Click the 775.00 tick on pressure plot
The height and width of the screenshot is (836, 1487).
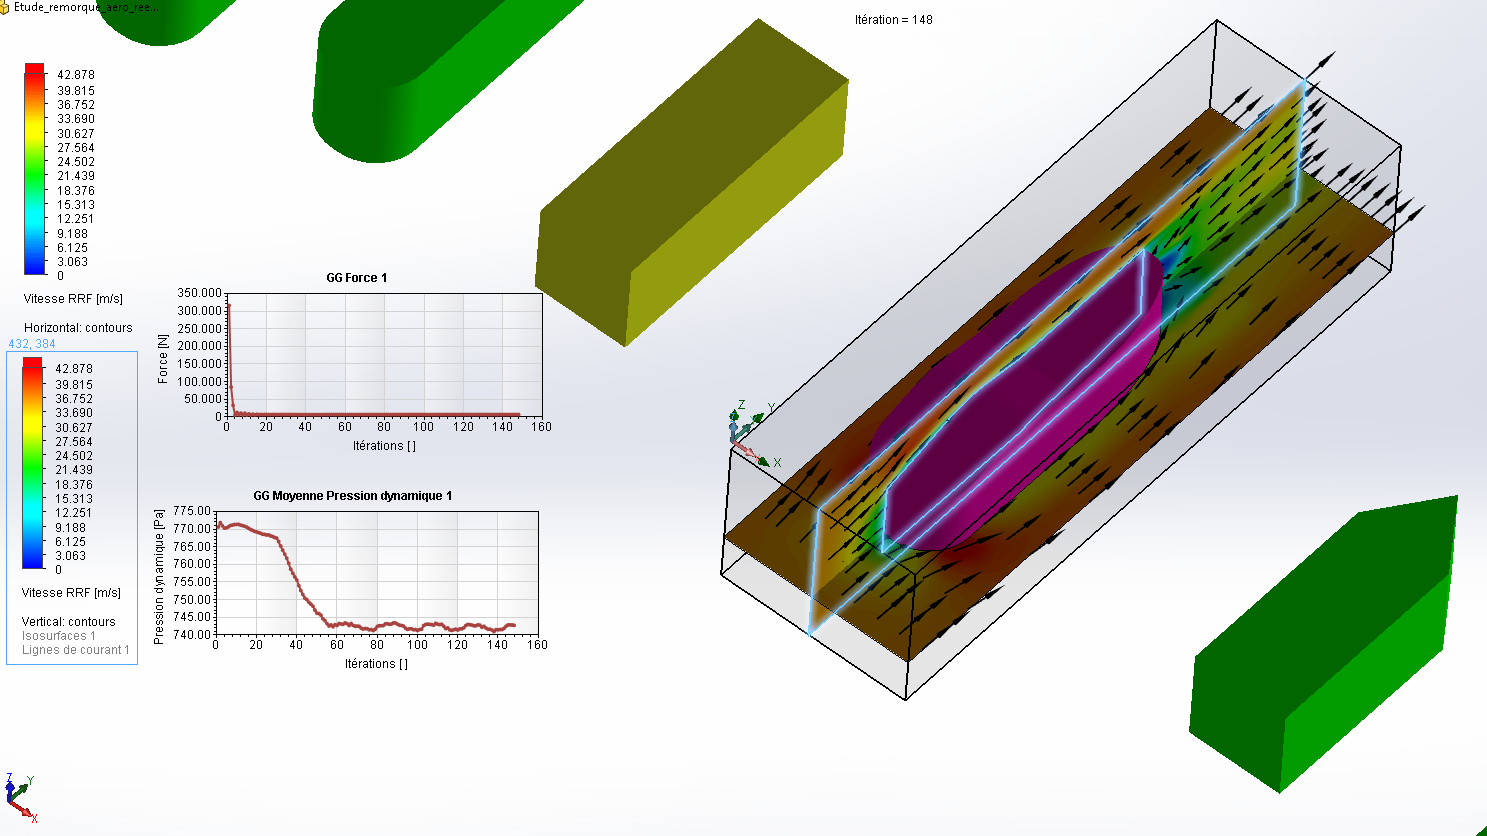[x=192, y=511]
